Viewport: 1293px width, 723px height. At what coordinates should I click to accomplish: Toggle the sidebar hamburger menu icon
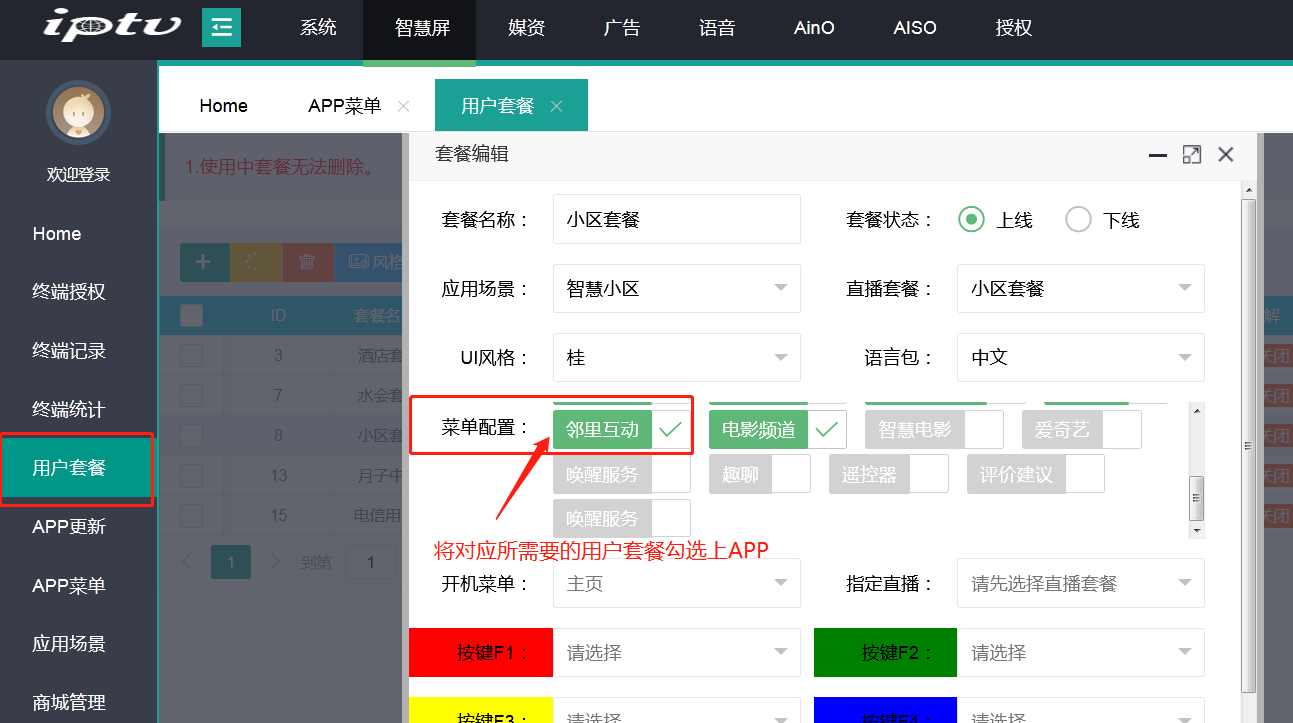(x=221, y=27)
